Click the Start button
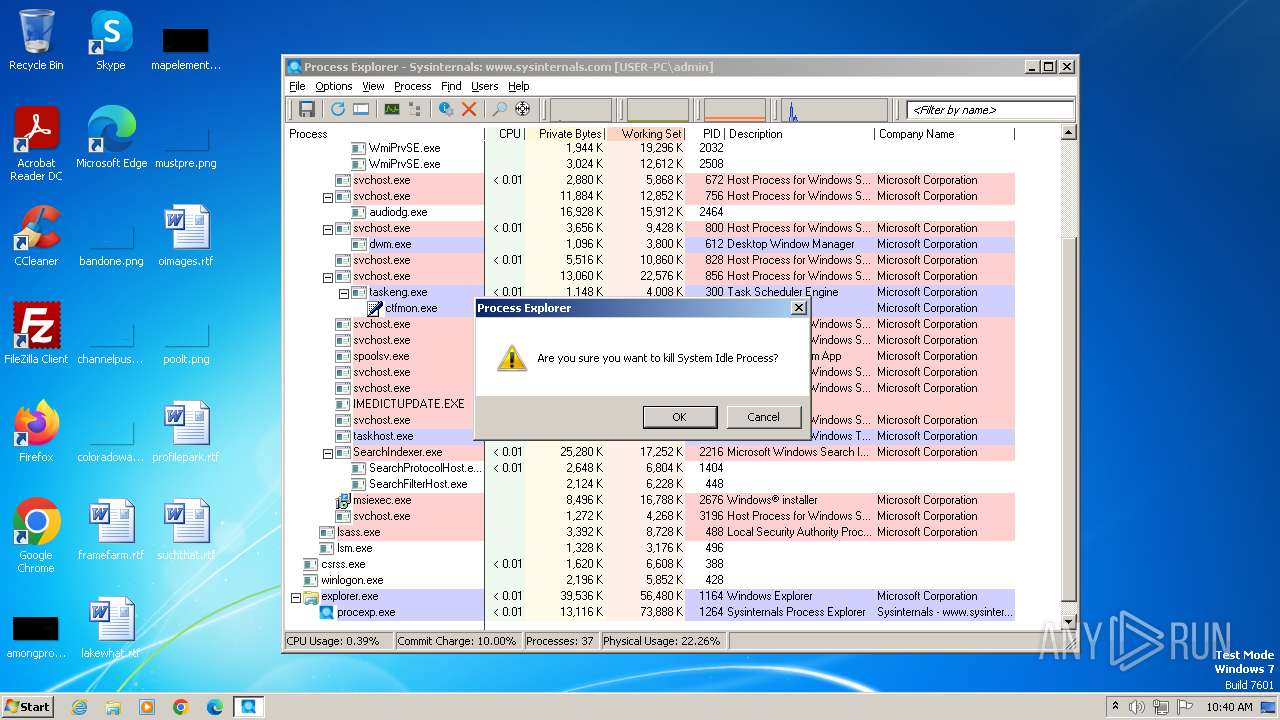Screen dimensions: 1280x720 (x=28, y=706)
